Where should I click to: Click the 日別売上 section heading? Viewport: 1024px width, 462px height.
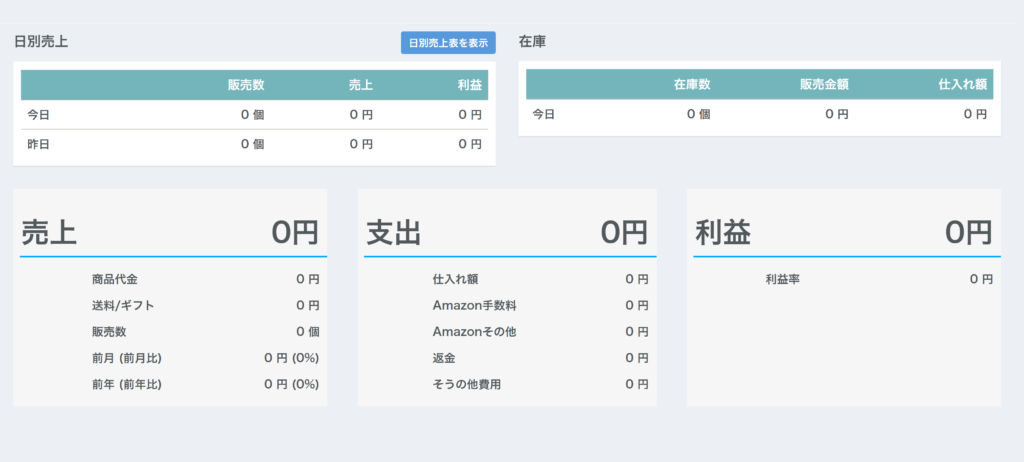click(41, 42)
